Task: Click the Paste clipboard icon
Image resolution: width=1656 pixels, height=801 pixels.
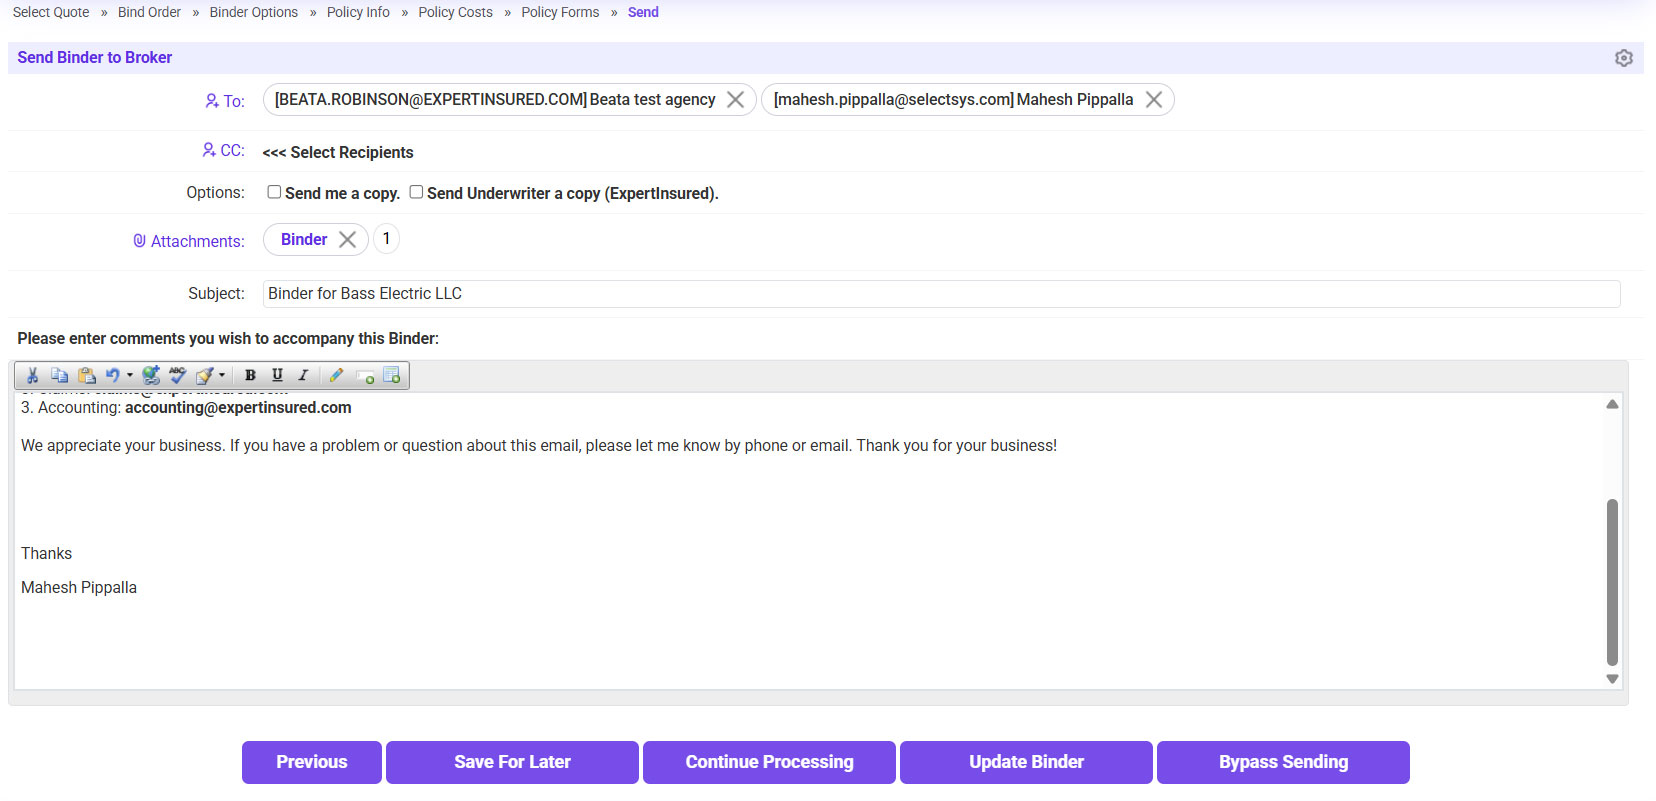Action: [87, 375]
